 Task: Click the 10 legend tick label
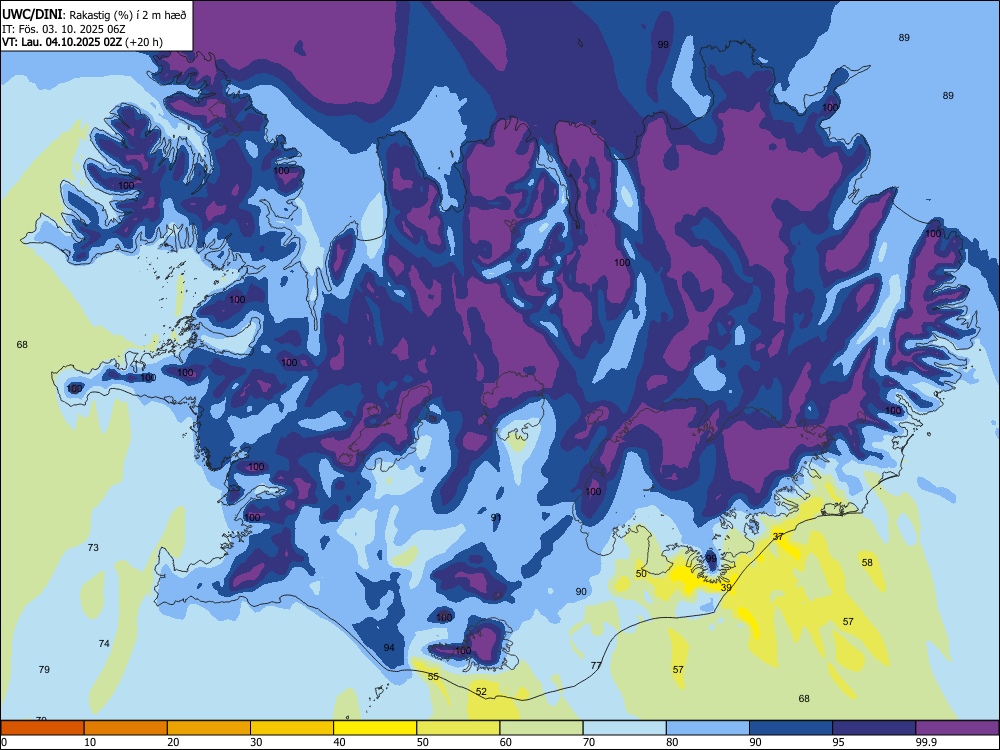90,742
